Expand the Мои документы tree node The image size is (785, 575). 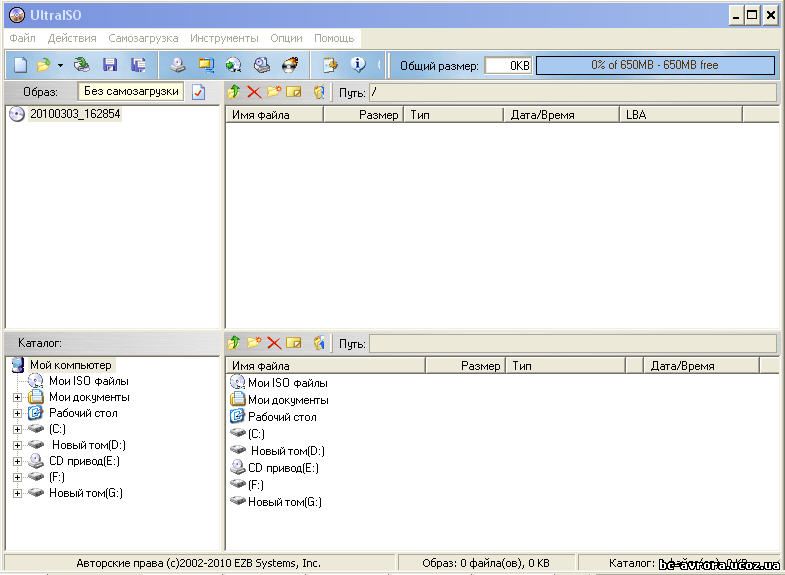[x=18, y=397]
